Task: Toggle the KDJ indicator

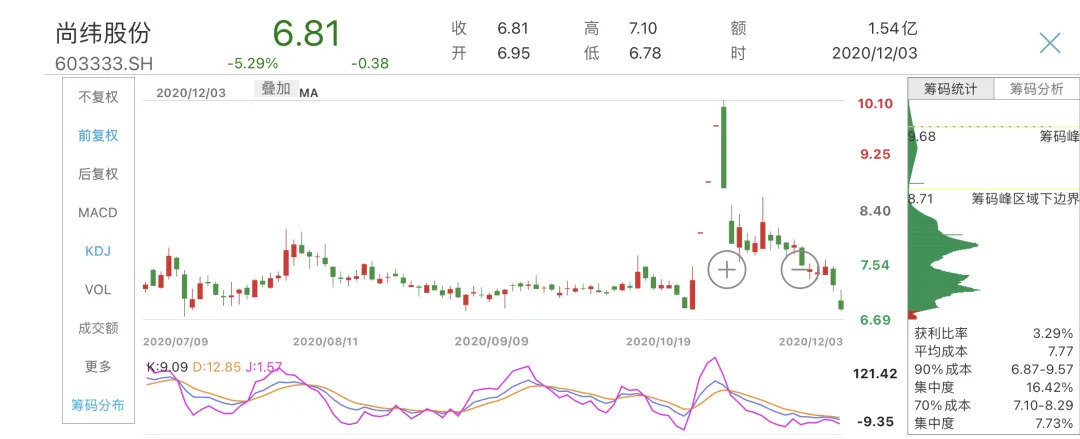Action: pyautogui.click(x=98, y=252)
